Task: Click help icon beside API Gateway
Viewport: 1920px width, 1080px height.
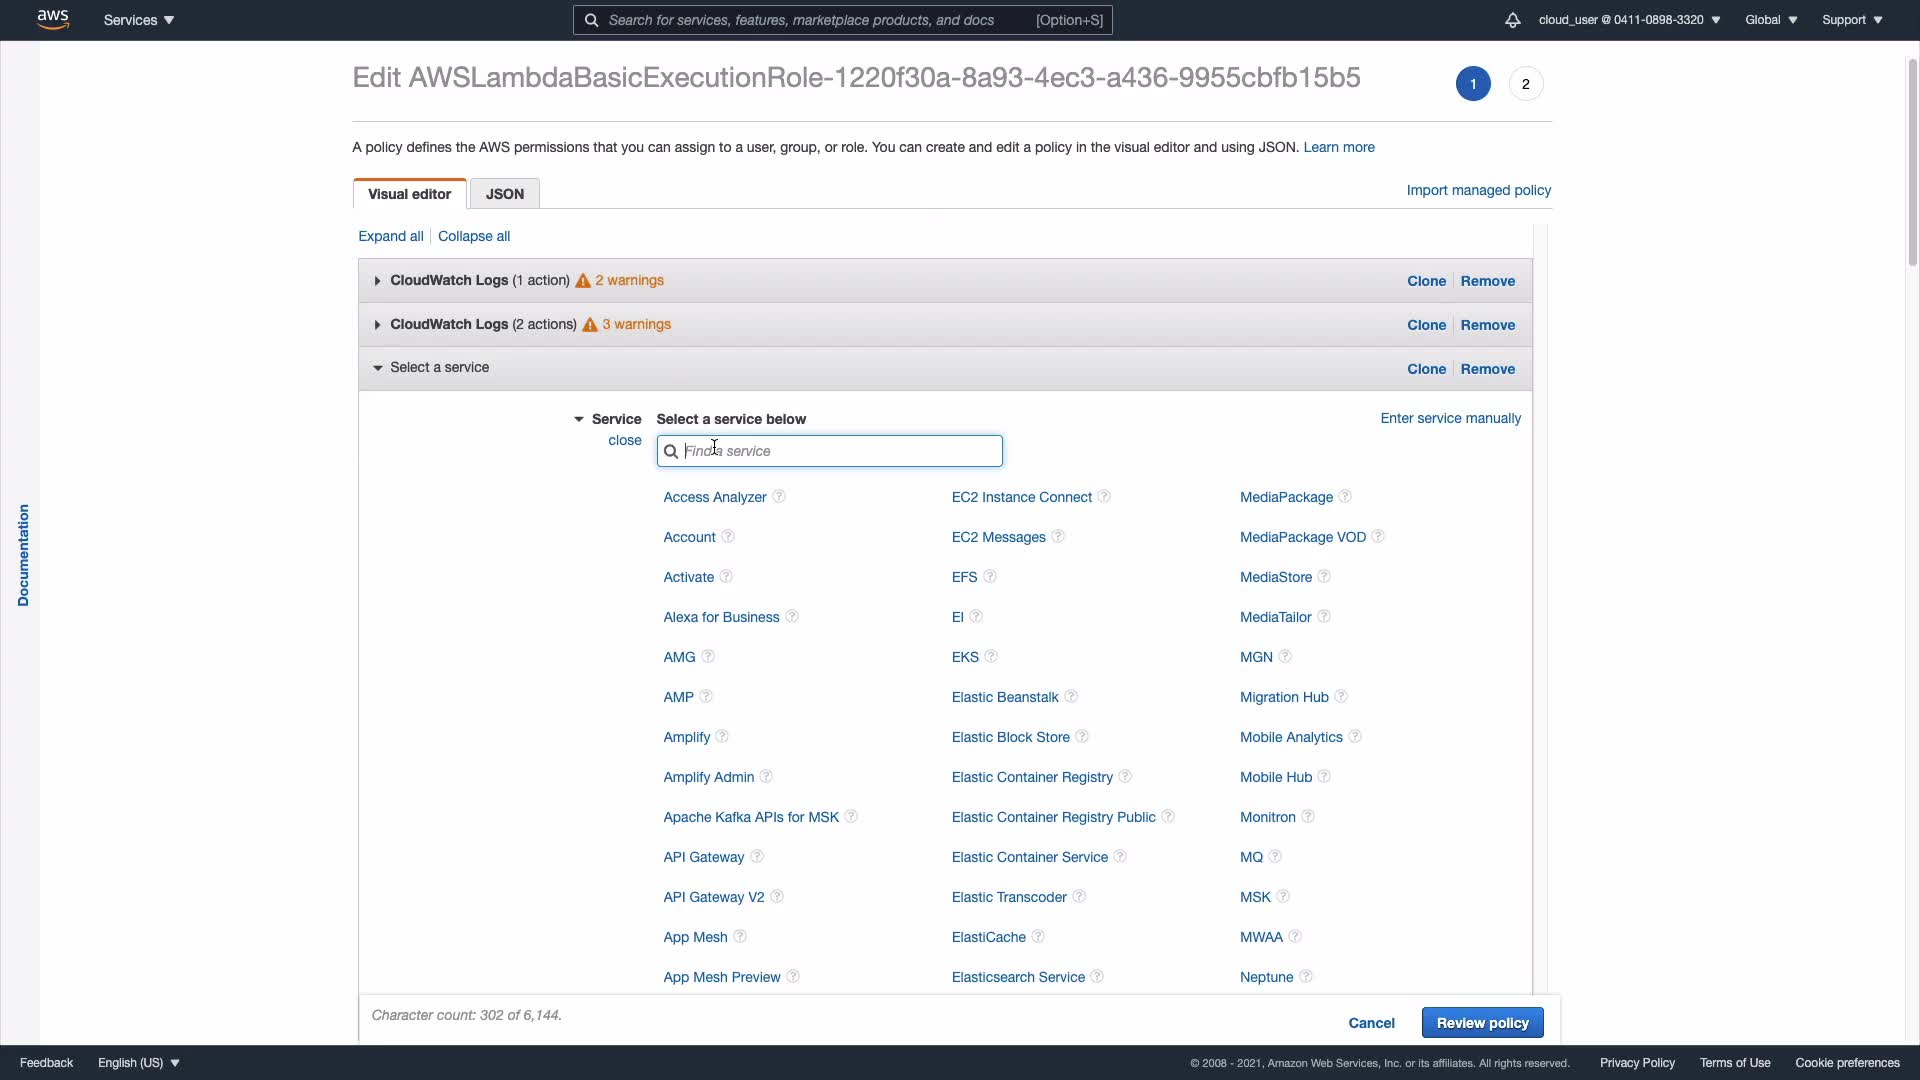Action: pos(757,857)
